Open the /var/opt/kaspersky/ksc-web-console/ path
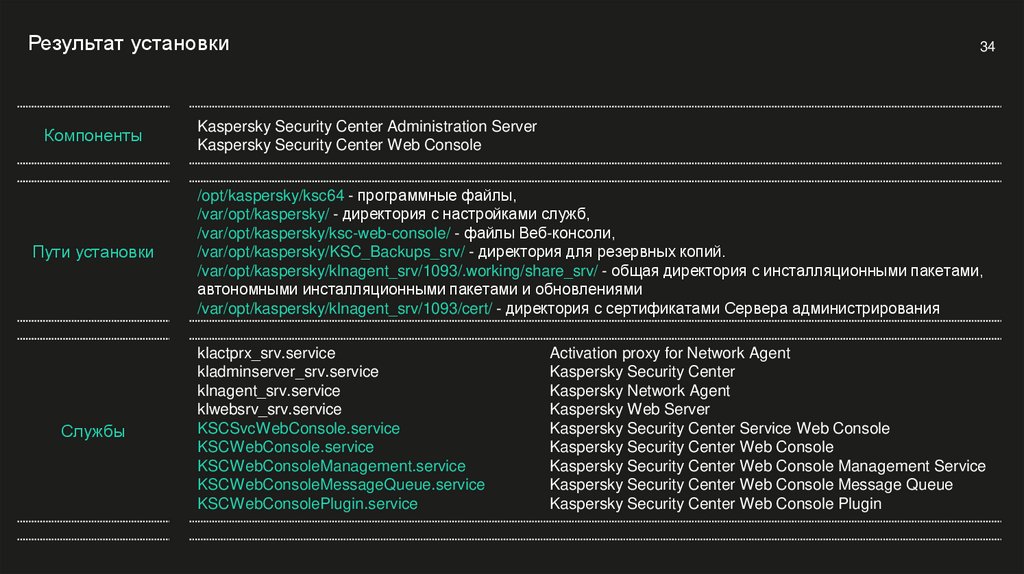This screenshot has width=1024, height=574. (311, 233)
